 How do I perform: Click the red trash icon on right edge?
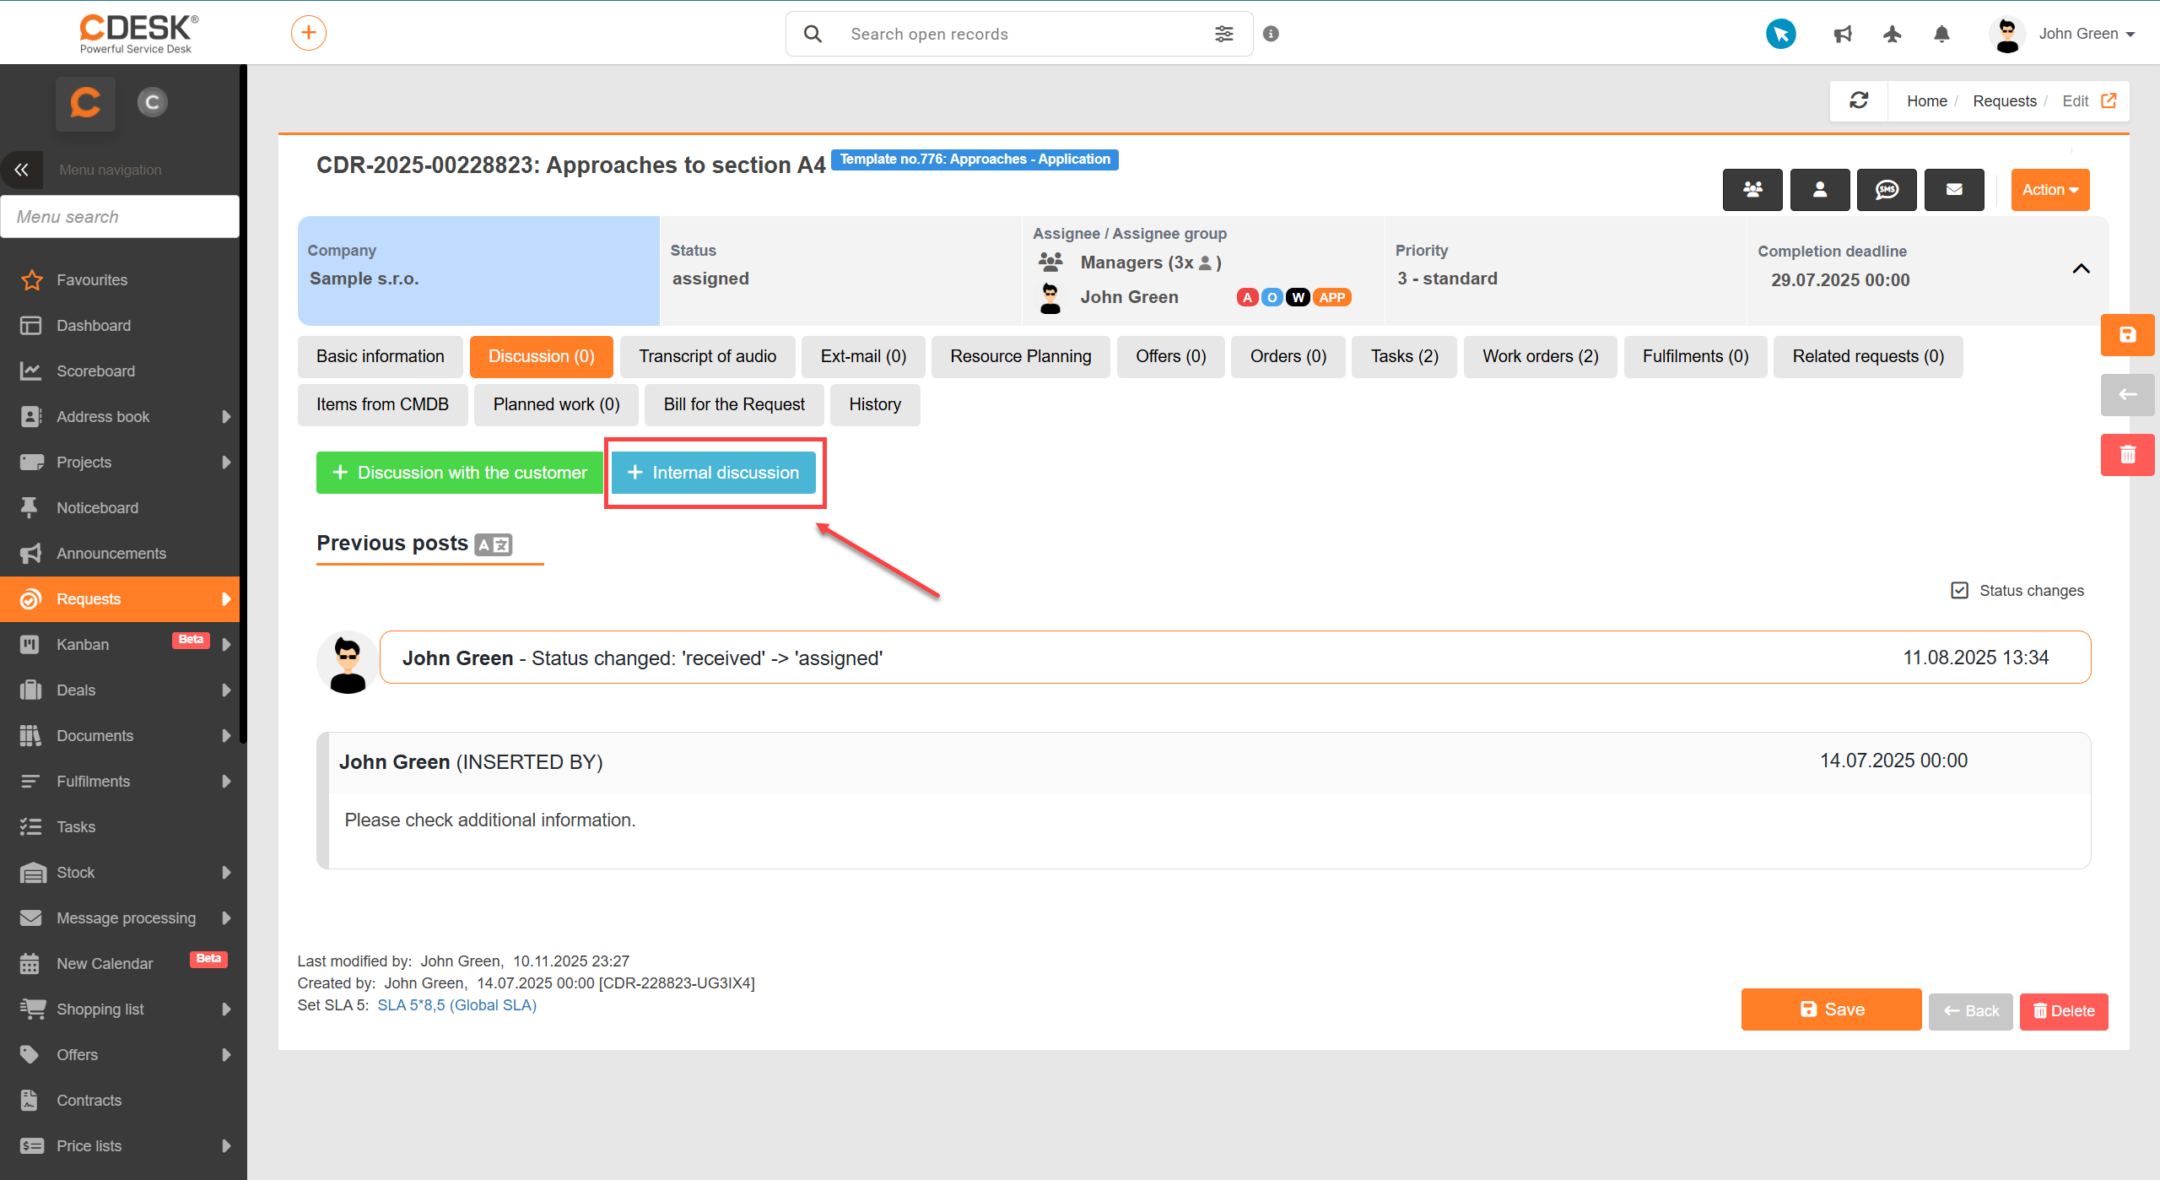point(2127,455)
